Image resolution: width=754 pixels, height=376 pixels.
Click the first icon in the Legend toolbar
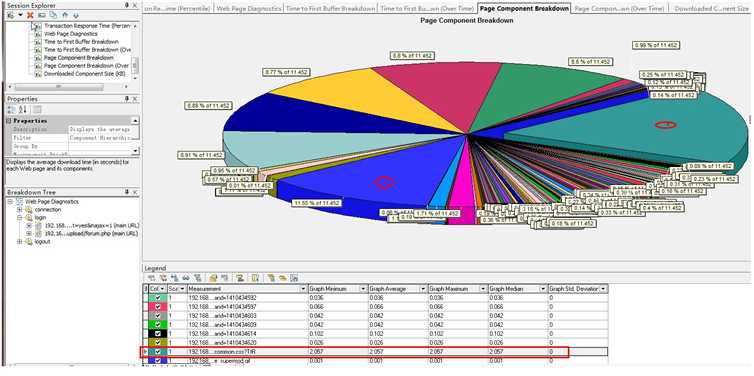point(151,278)
